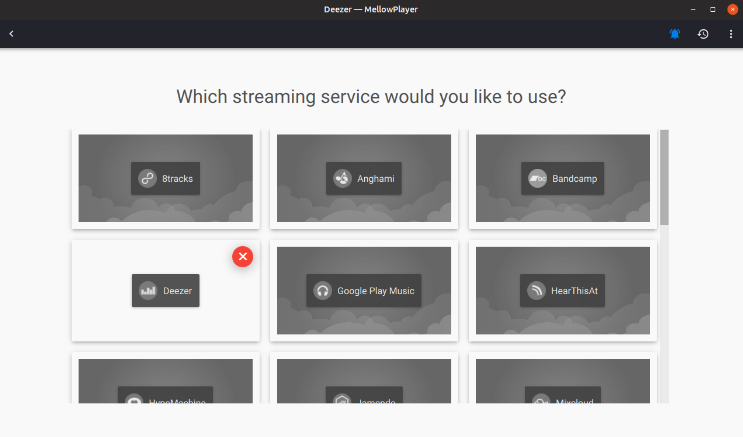Click the Anghami logo icon
This screenshot has width=743, height=437.
pos(342,179)
